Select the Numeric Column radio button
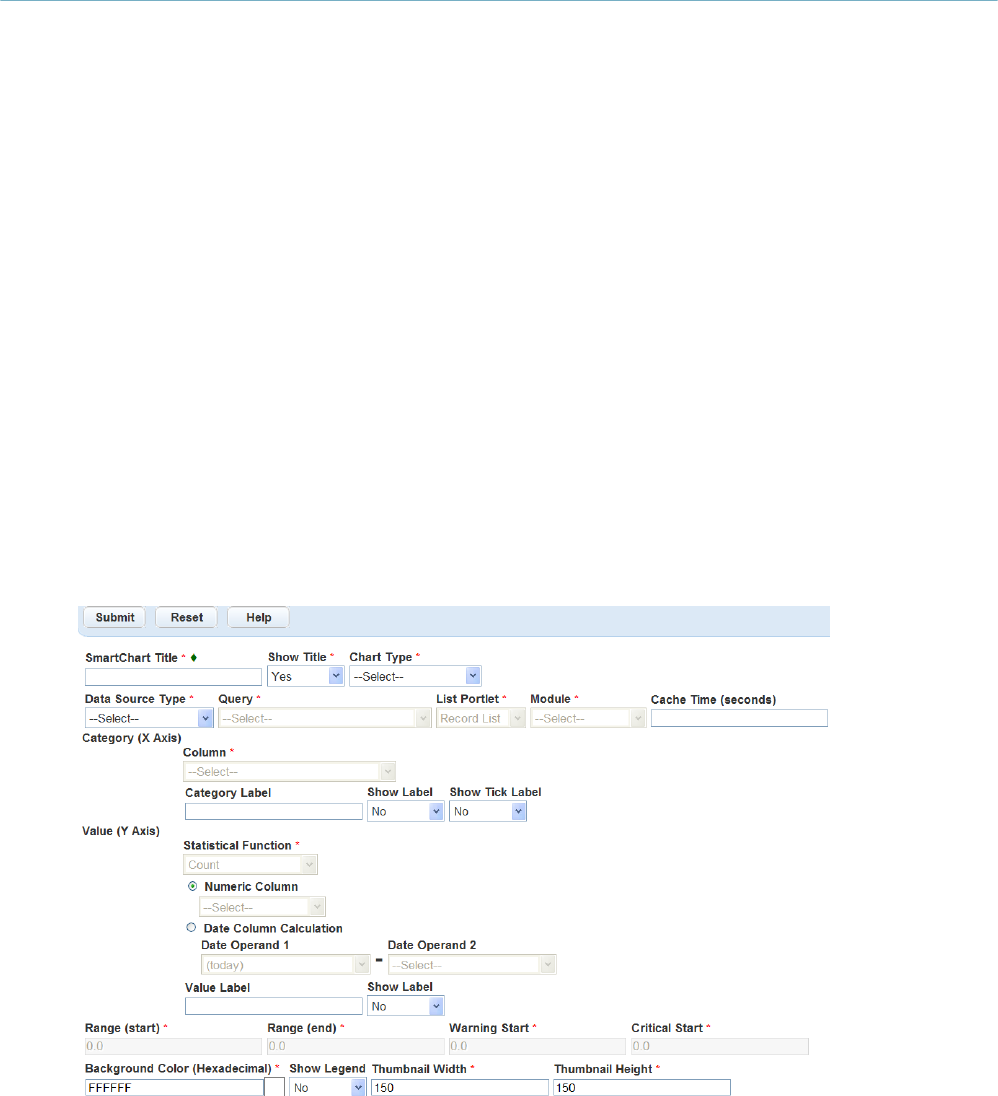 [x=192, y=886]
